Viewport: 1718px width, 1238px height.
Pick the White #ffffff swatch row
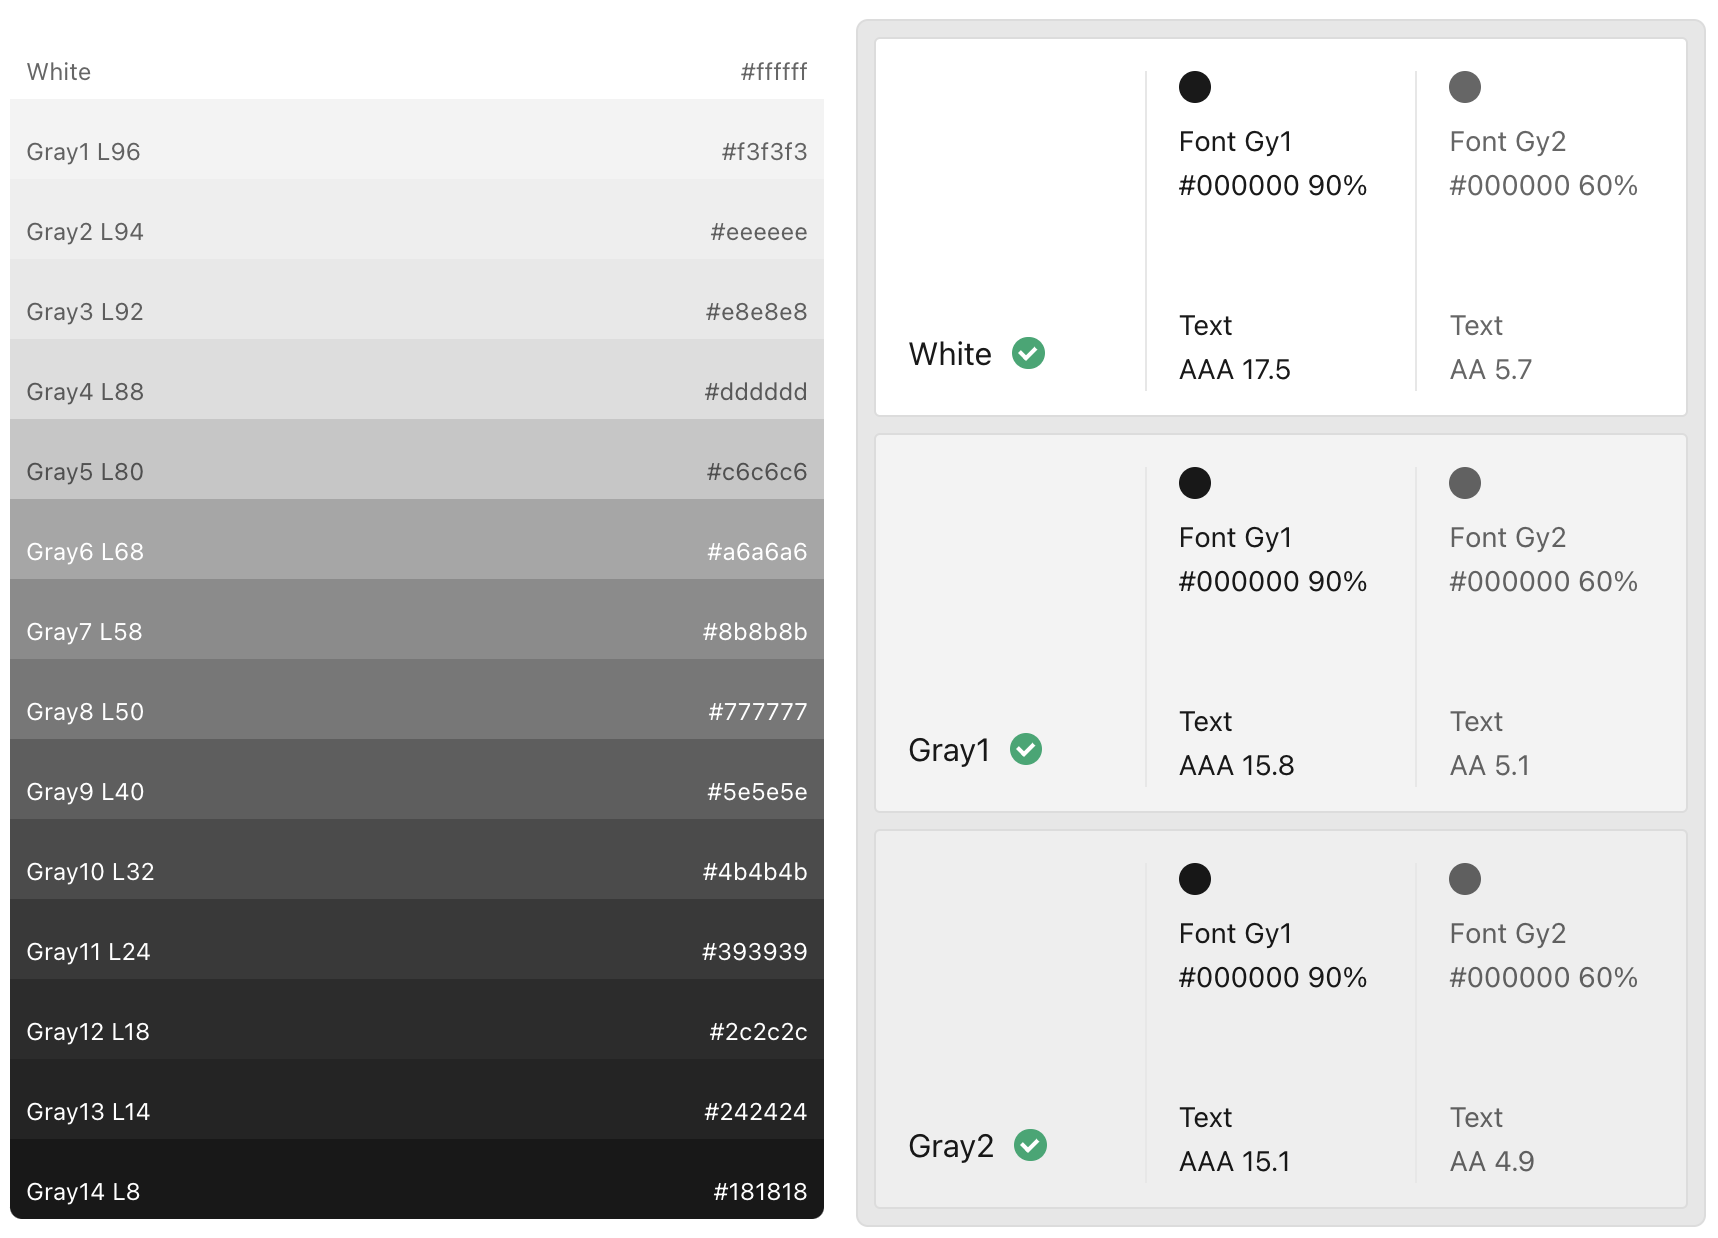[x=417, y=59]
